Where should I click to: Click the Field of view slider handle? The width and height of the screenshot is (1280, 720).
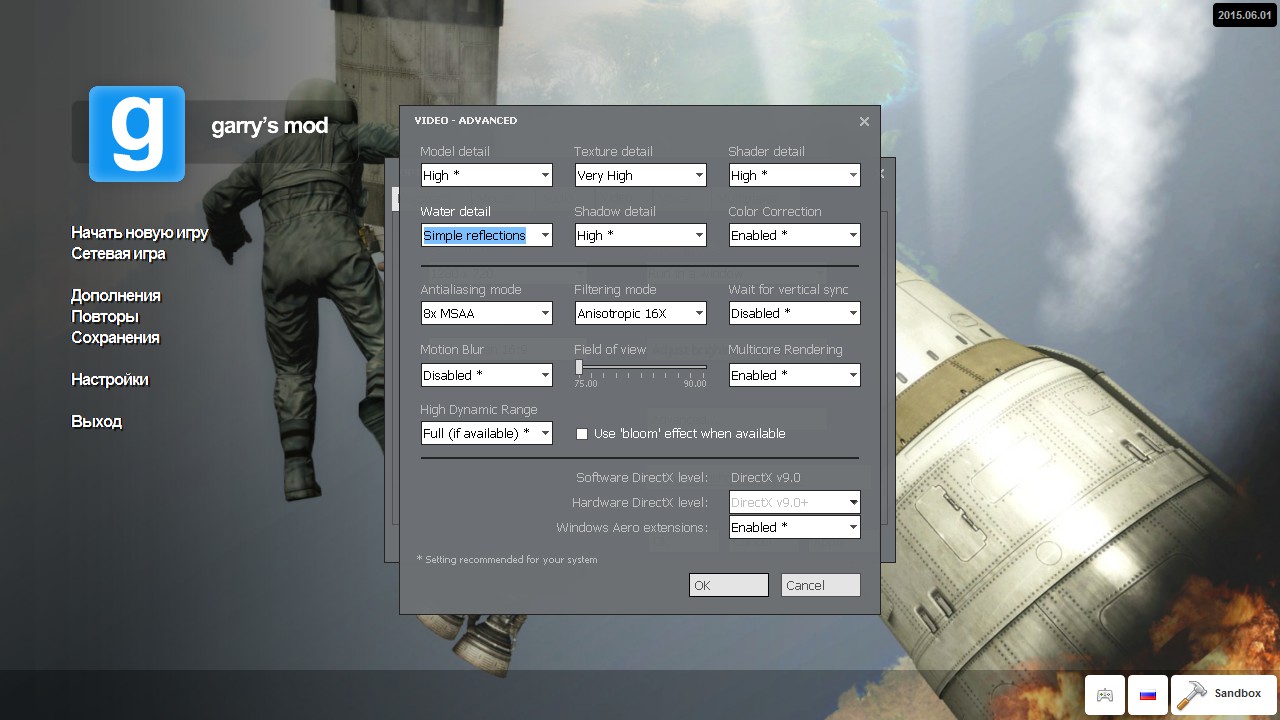click(578, 367)
